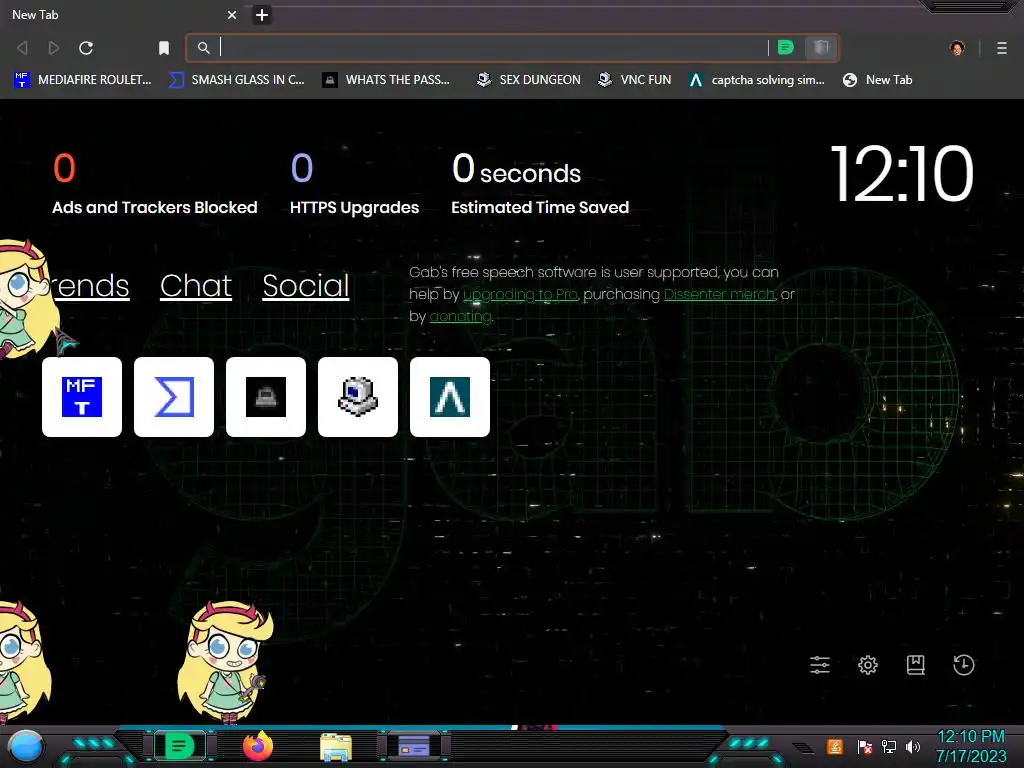Screen dimensions: 1024x768
Task: Click the browser forward arrow
Action: point(54,48)
